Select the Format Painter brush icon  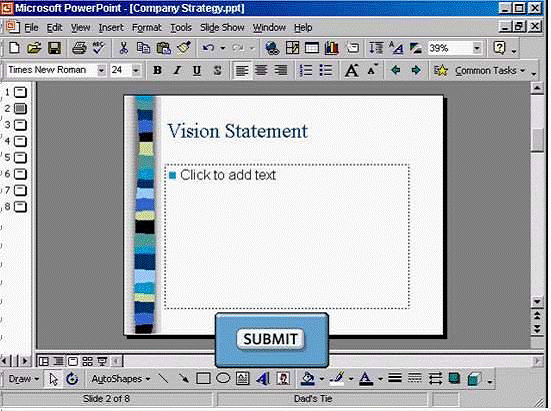coord(184,48)
